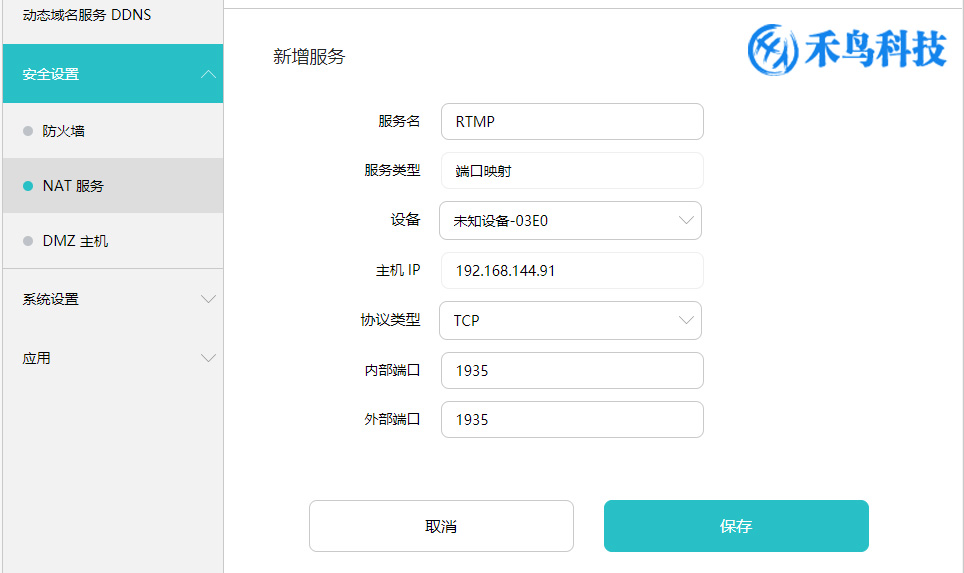
Task: Focus the 内部端口 input field
Action: (x=572, y=370)
